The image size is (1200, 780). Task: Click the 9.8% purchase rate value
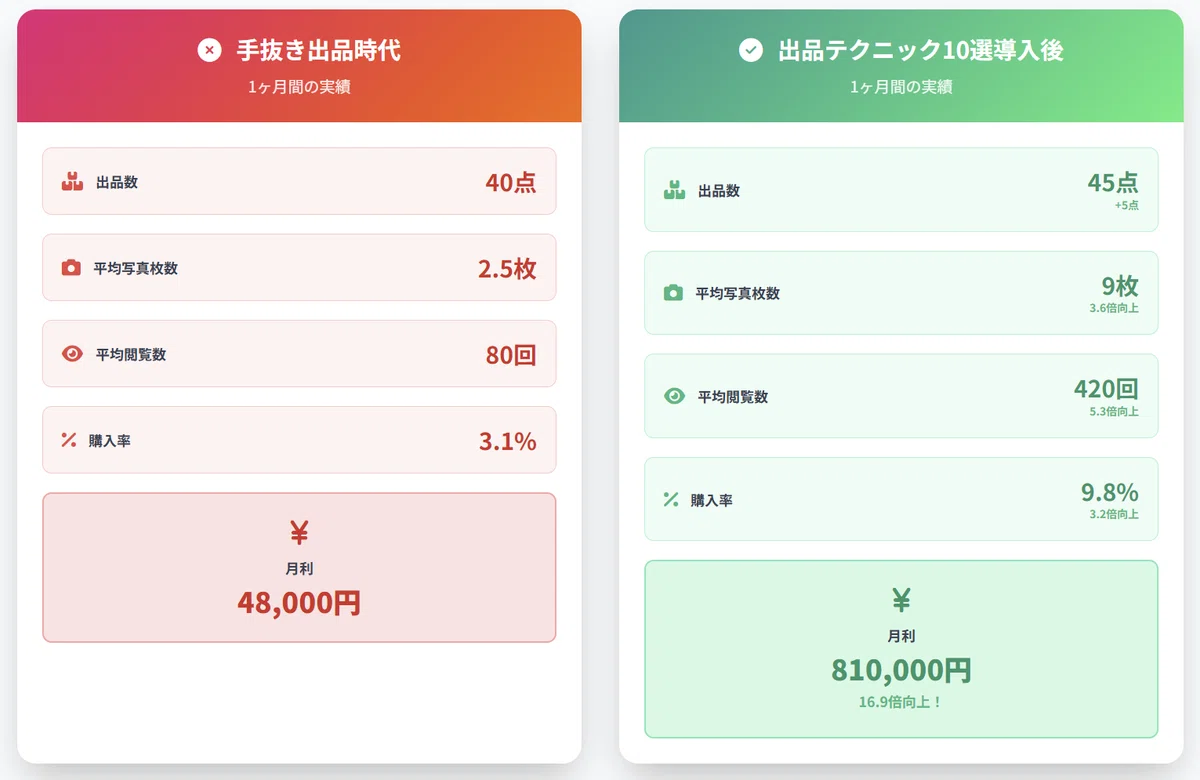click(x=1110, y=492)
